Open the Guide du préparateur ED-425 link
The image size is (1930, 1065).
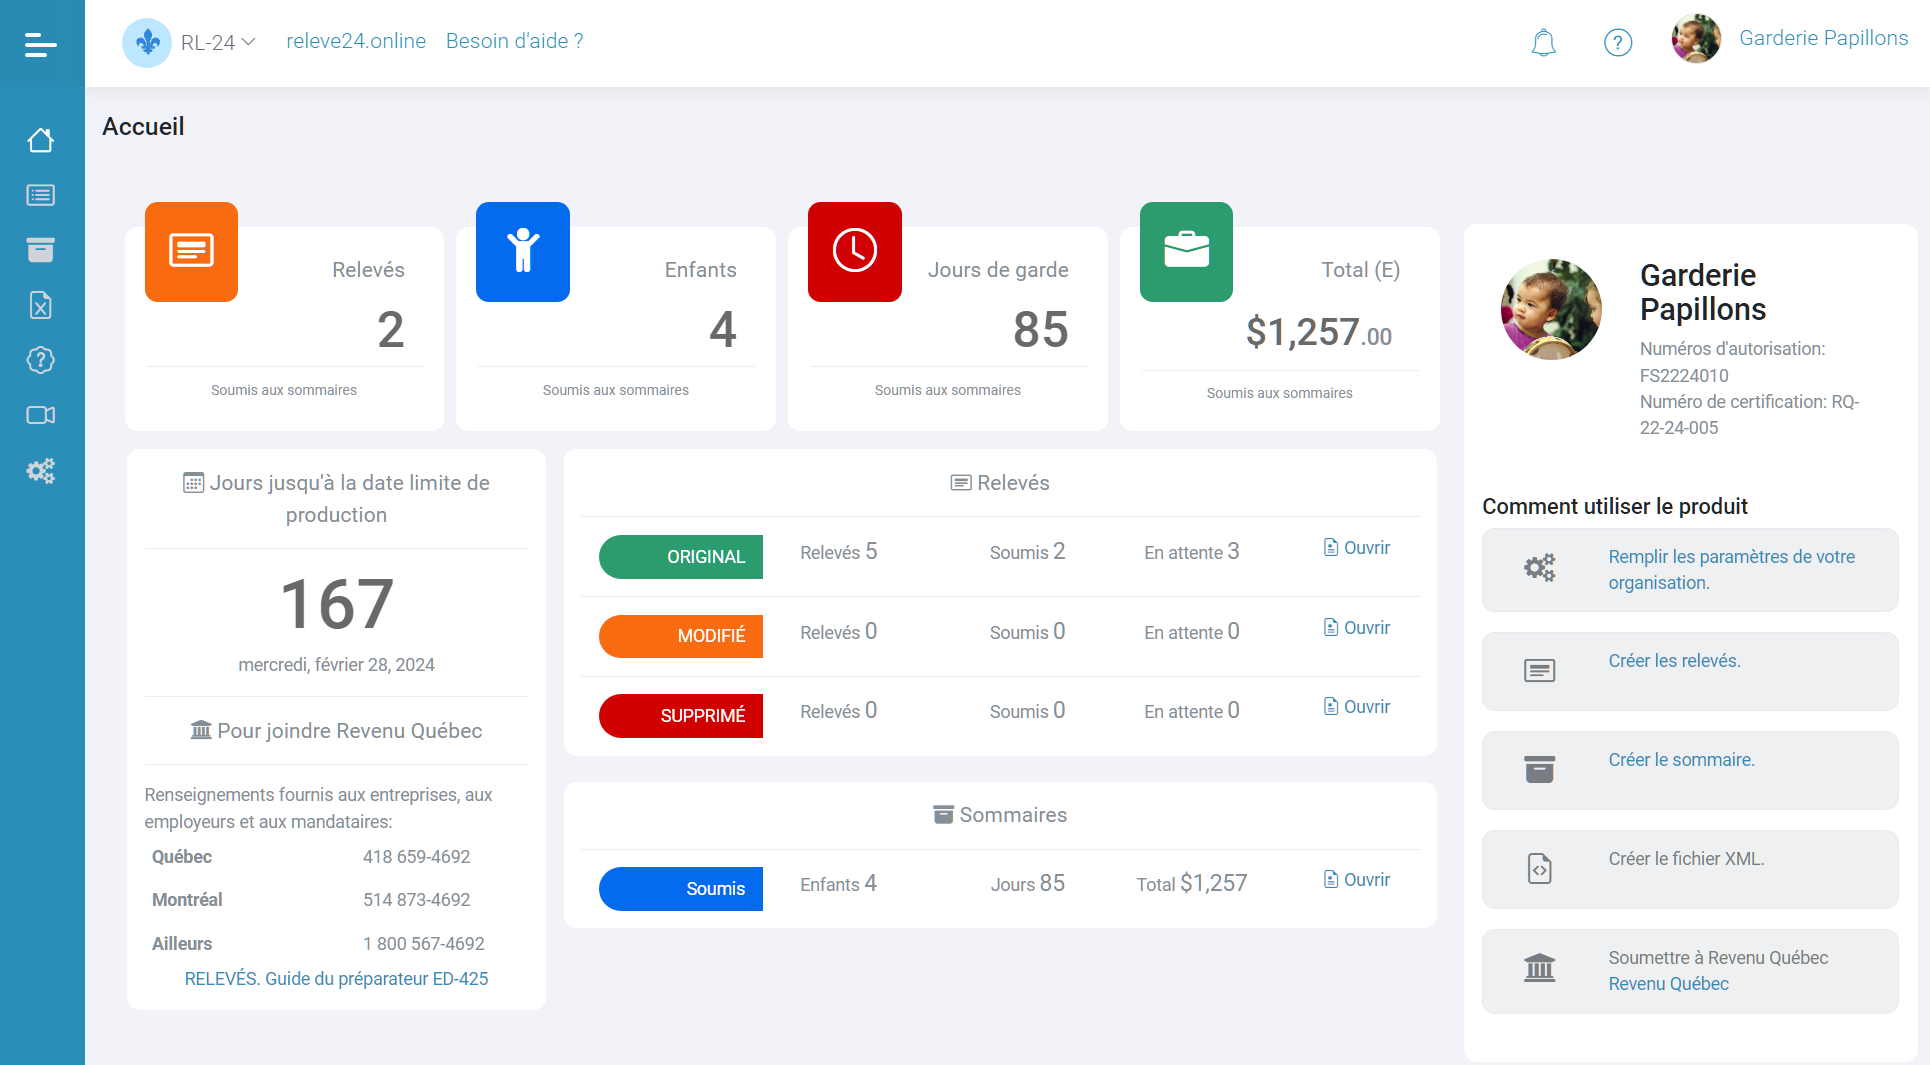pyautogui.click(x=336, y=978)
